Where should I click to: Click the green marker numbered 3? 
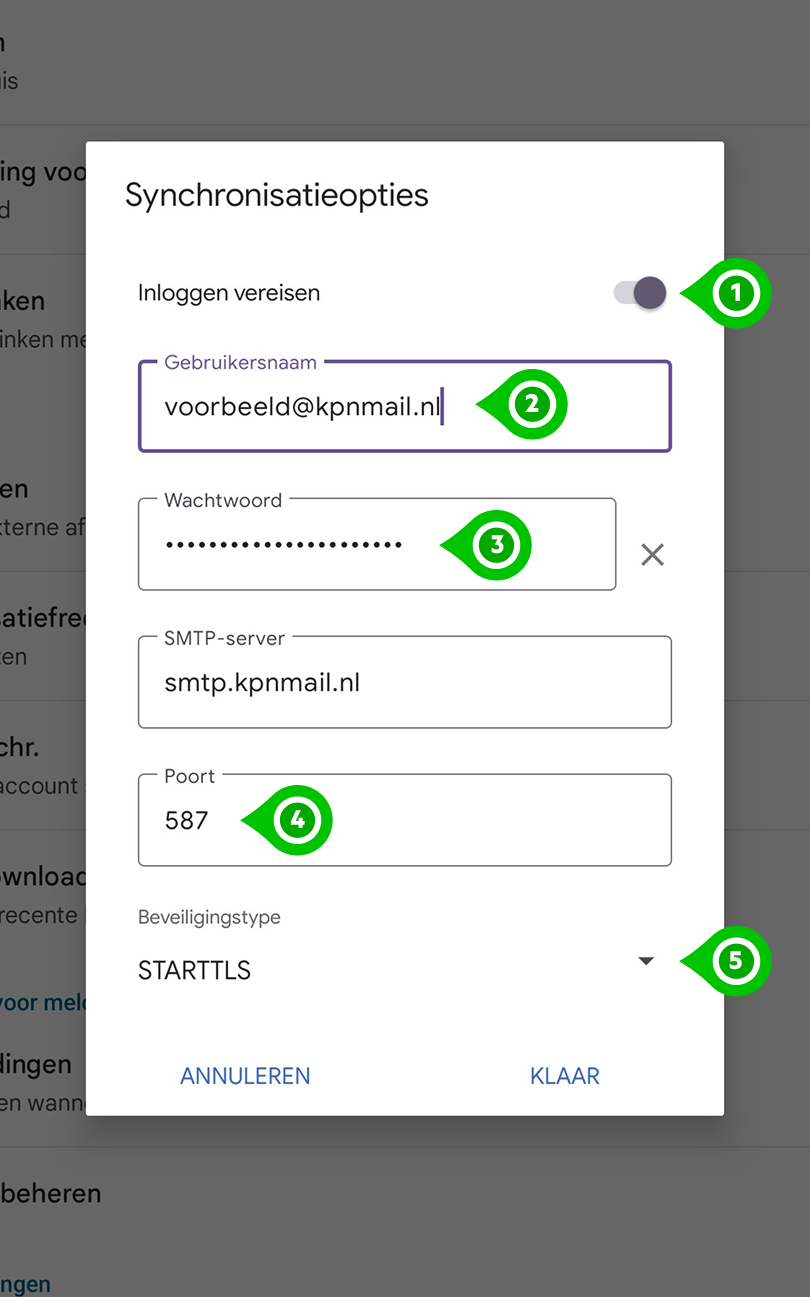click(497, 544)
